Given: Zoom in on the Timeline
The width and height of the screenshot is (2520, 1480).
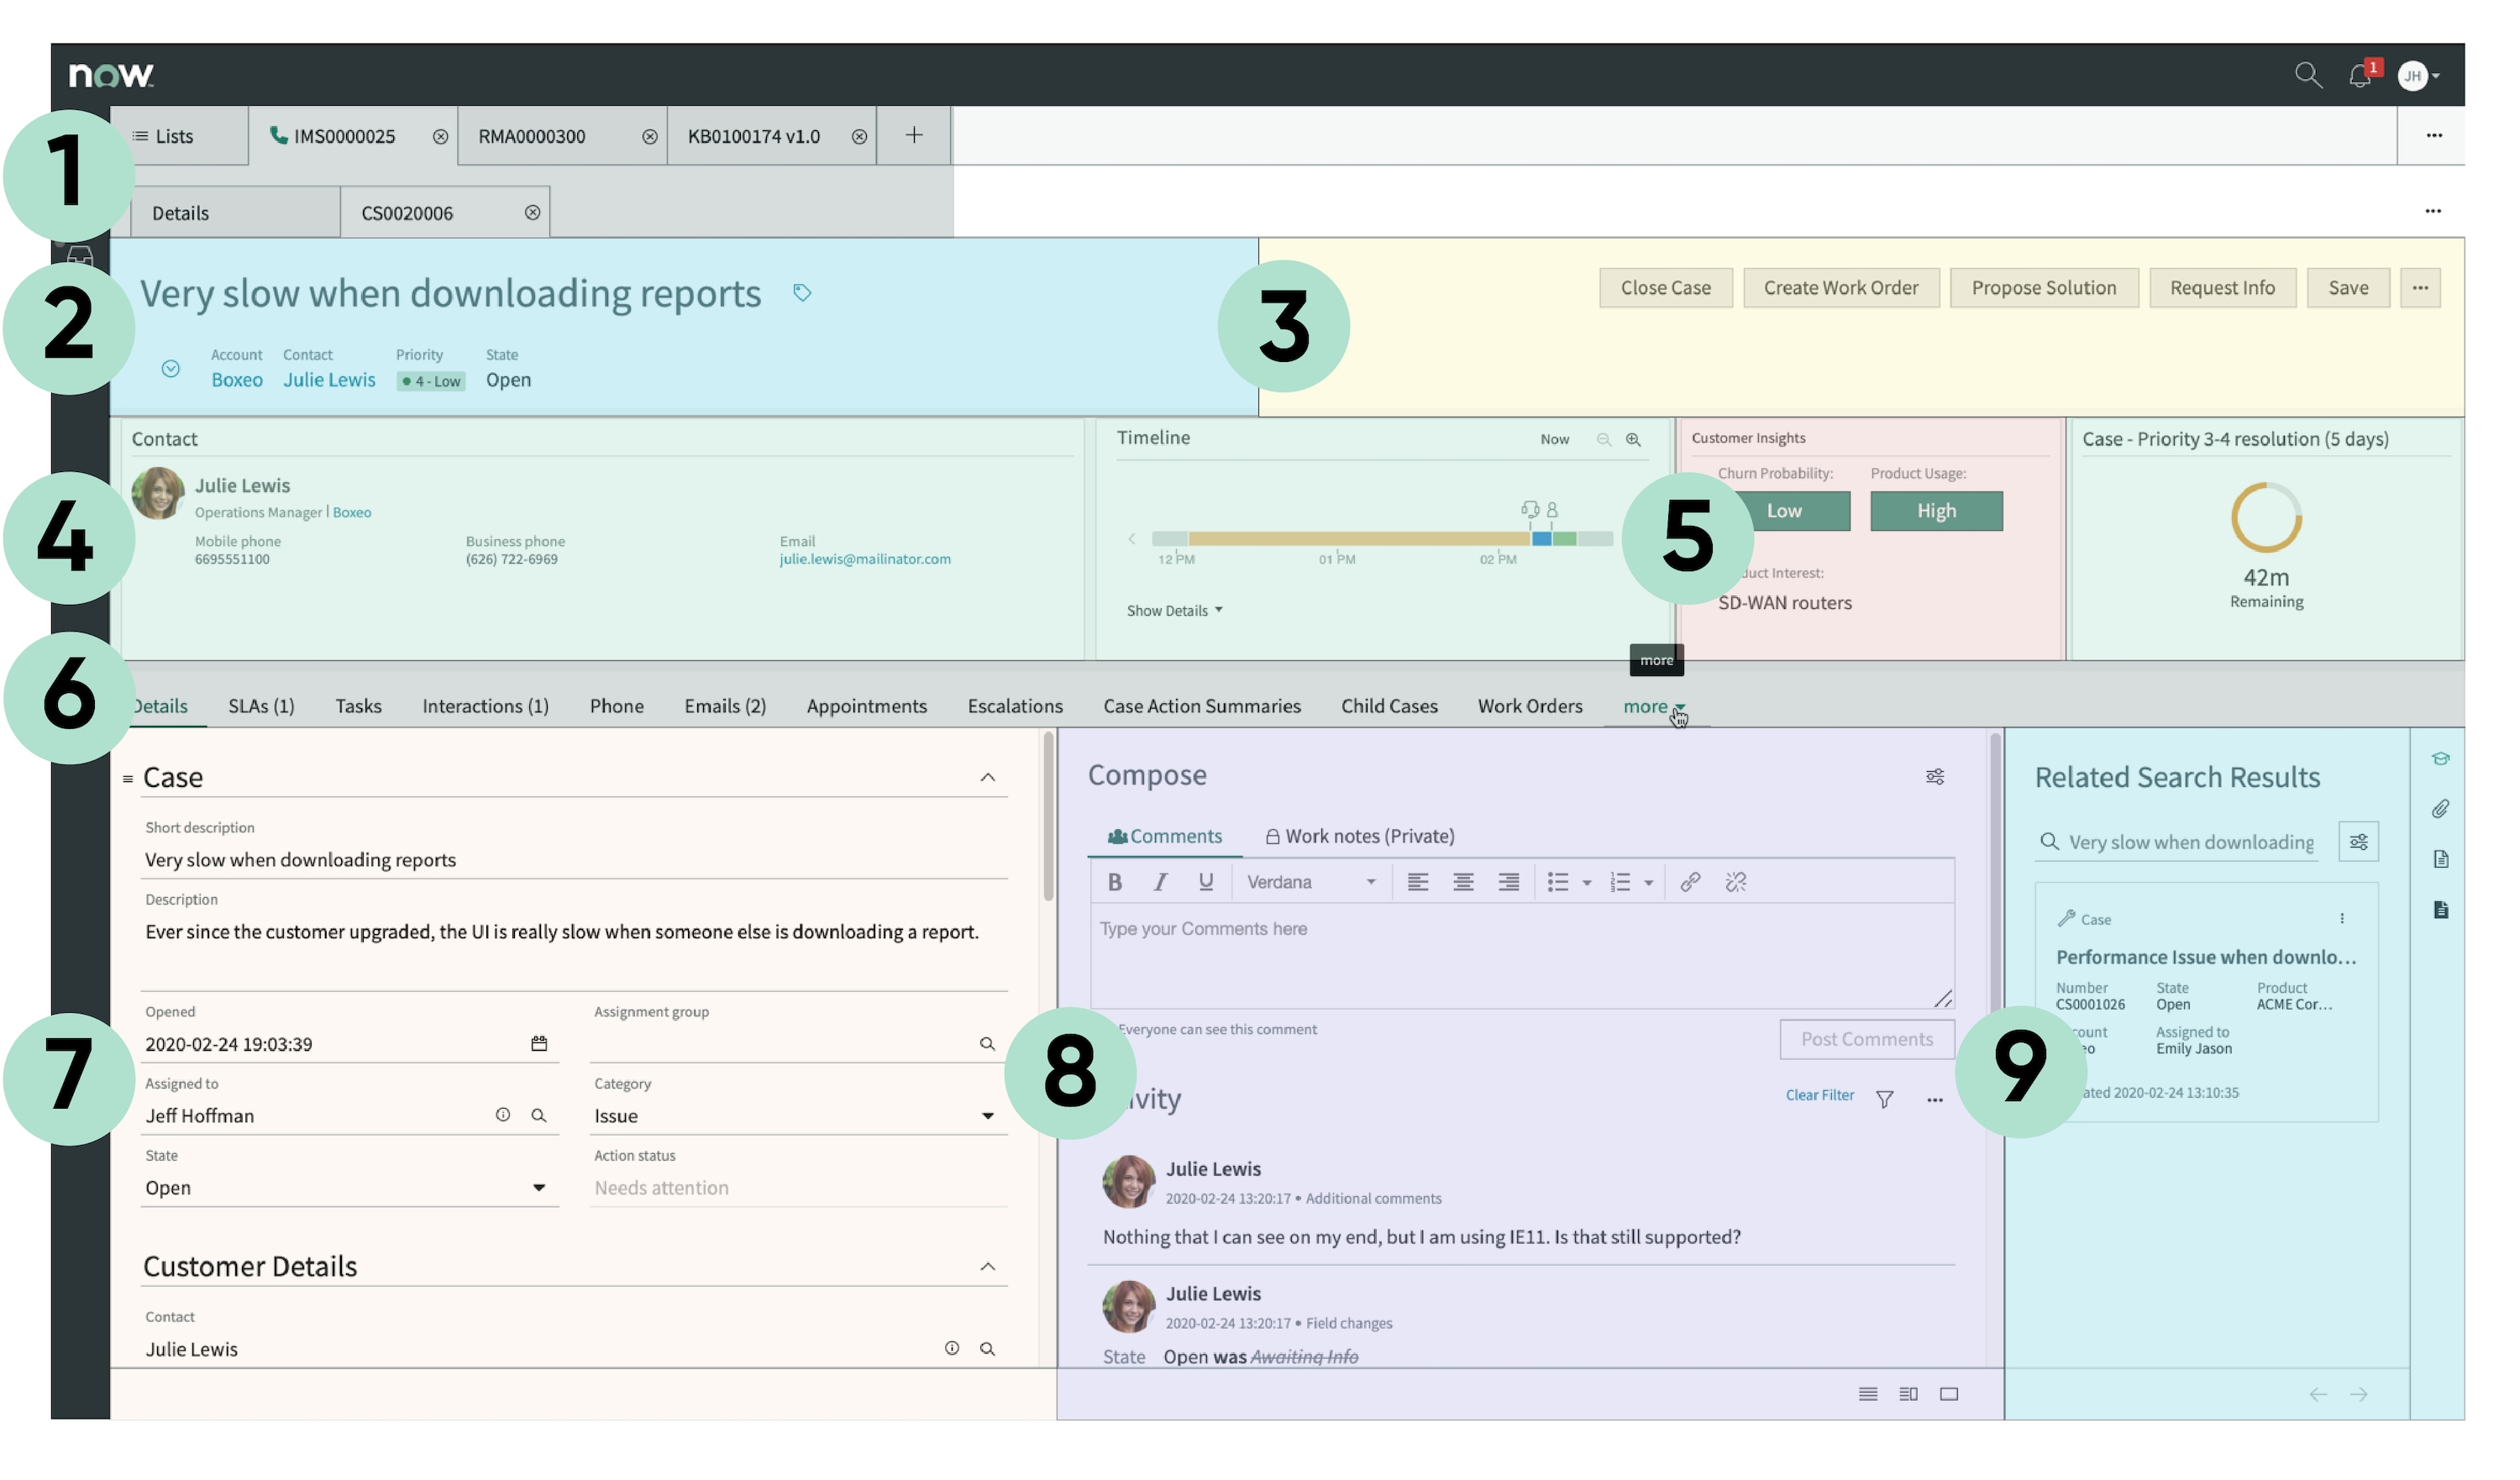Looking at the screenshot, I should click(1633, 440).
